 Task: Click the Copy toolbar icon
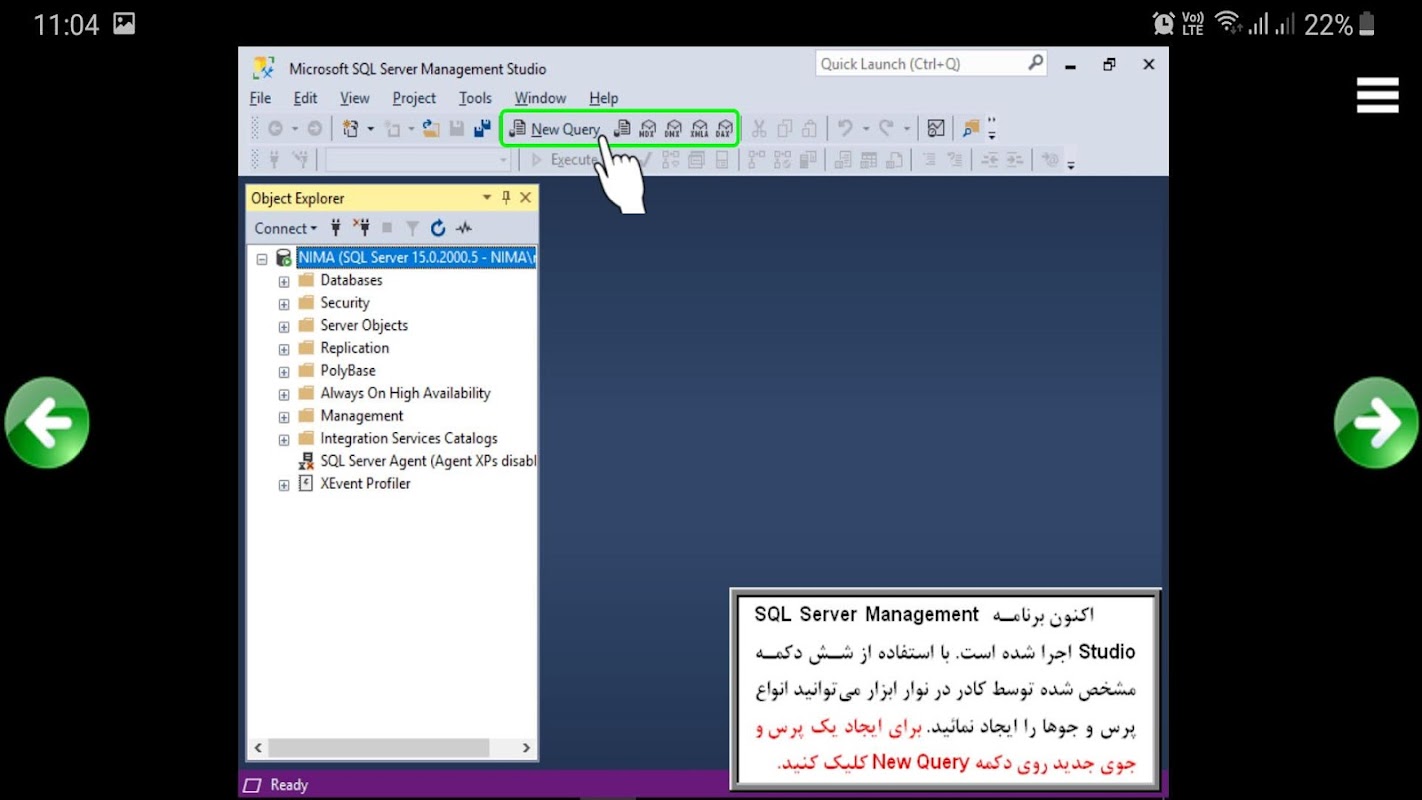tap(785, 129)
